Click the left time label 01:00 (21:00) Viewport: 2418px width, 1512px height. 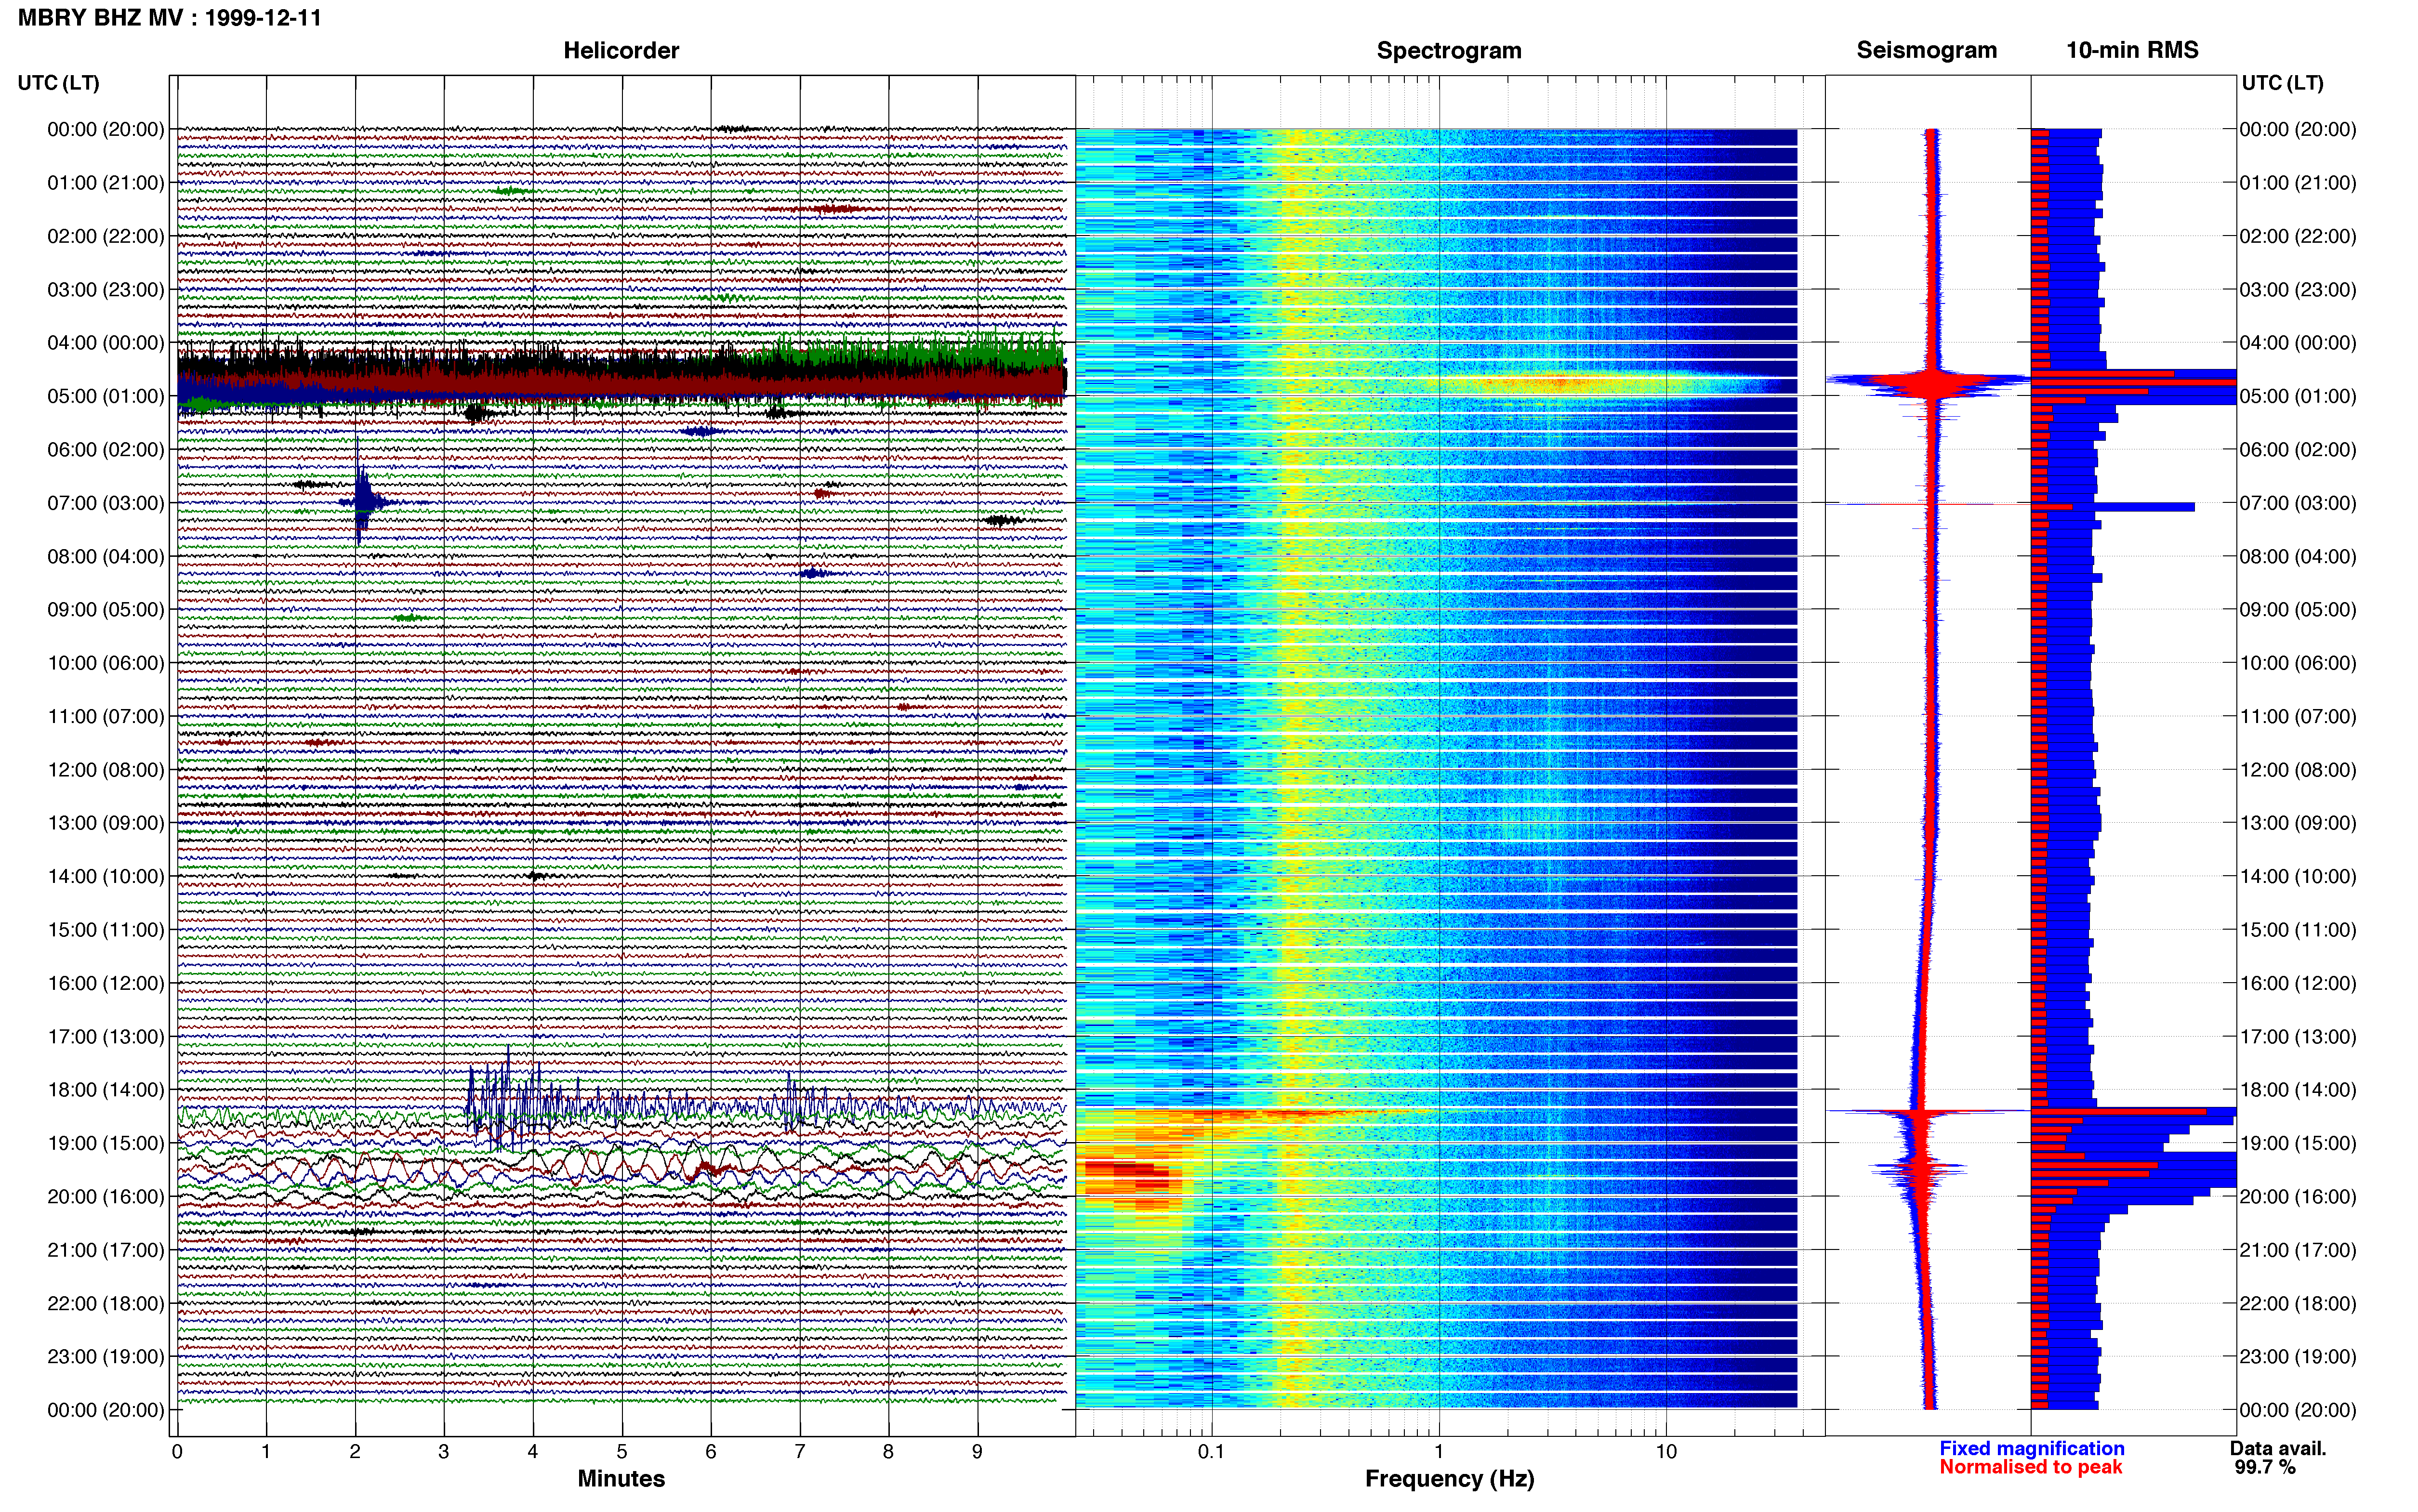(106, 183)
